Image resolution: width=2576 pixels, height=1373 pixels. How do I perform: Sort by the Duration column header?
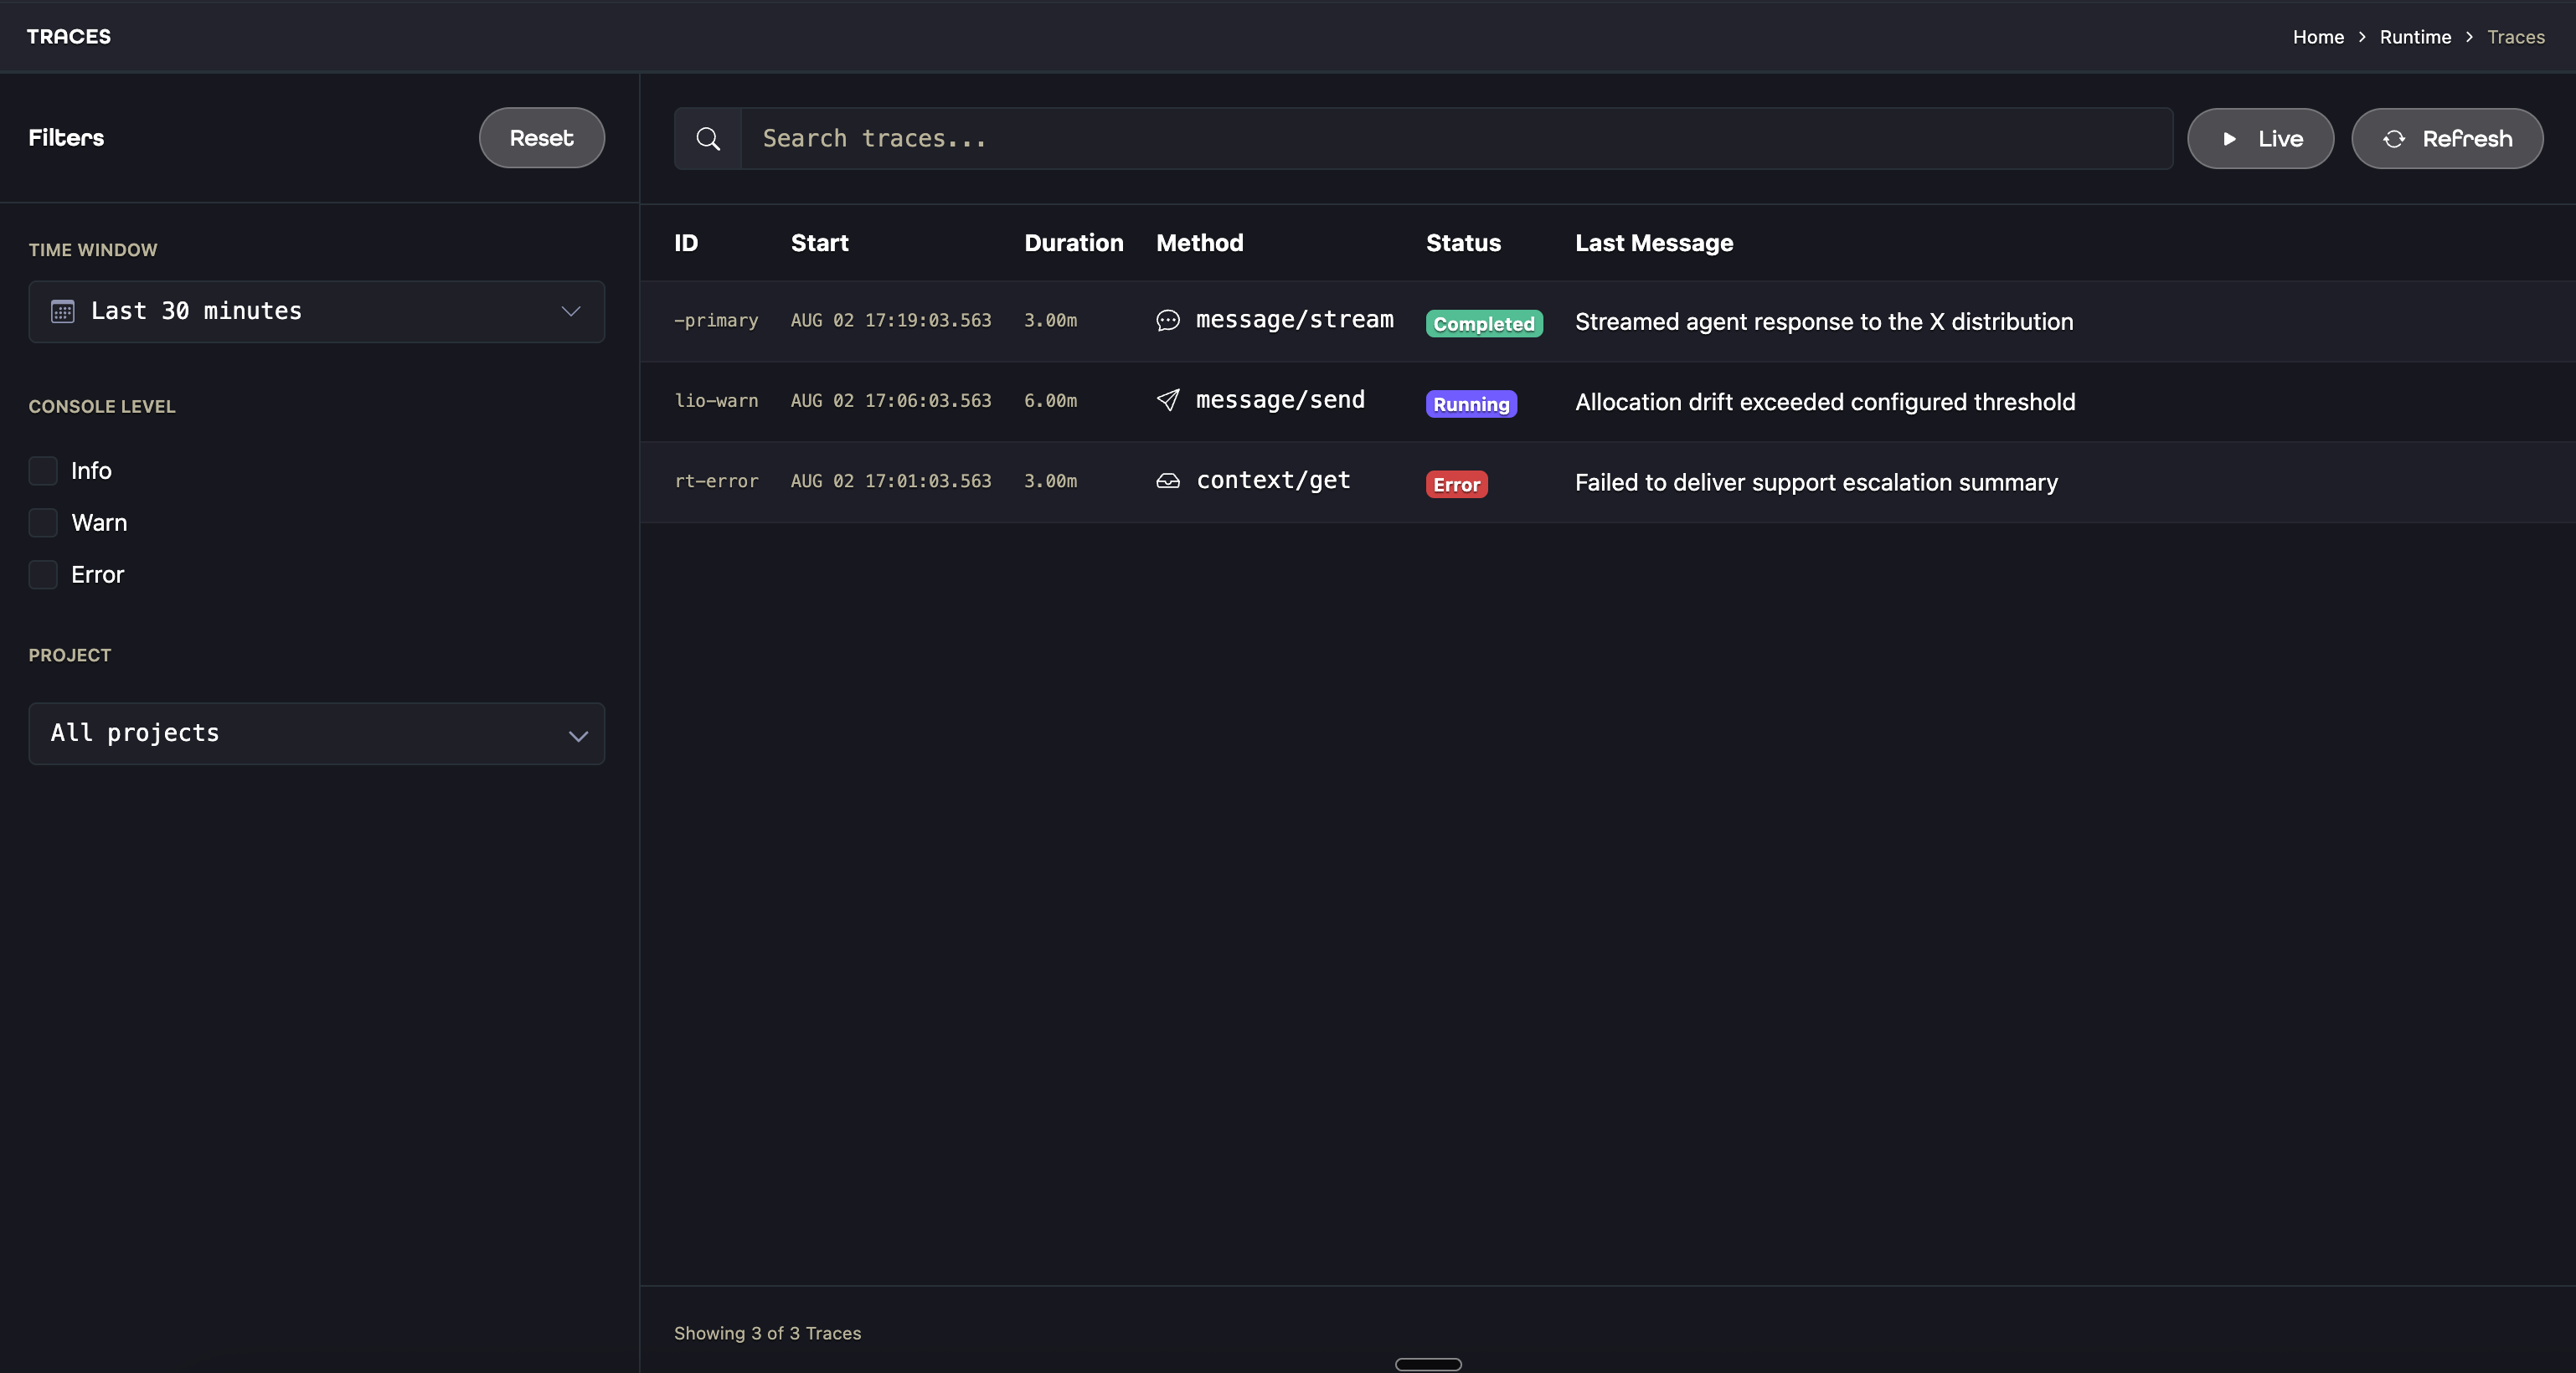tap(1073, 243)
